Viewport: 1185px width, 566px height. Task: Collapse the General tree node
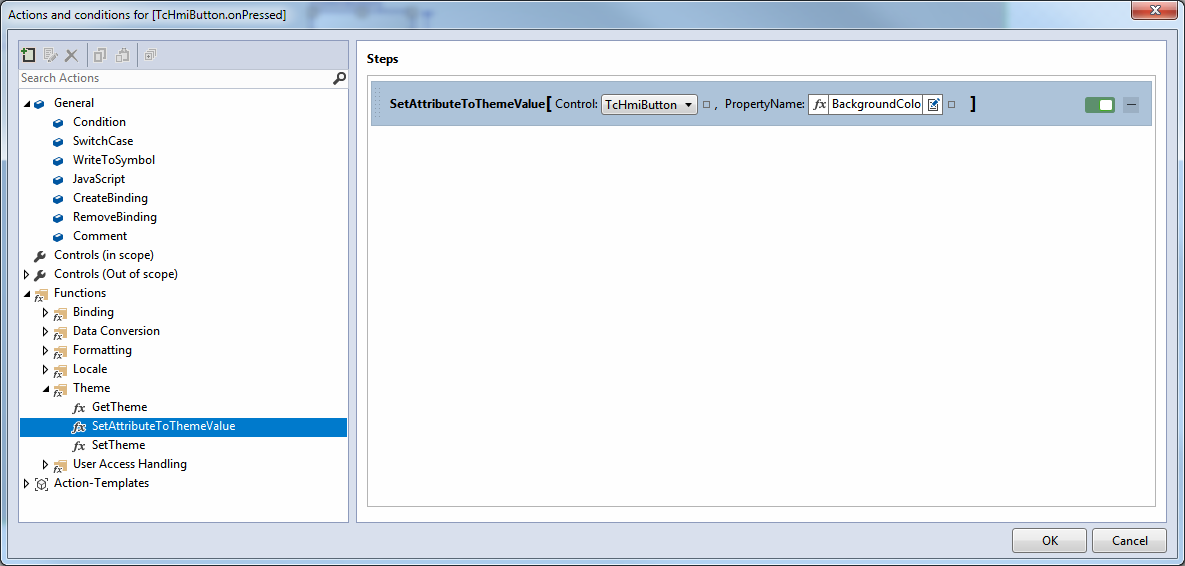[26, 104]
